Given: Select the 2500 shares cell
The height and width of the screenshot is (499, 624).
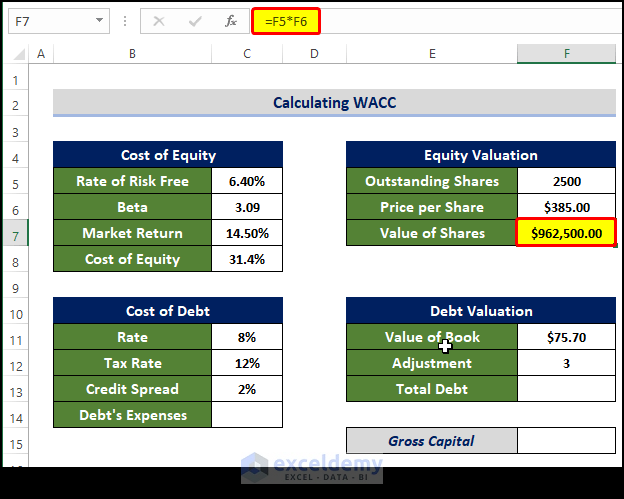Looking at the screenshot, I should tap(567, 181).
